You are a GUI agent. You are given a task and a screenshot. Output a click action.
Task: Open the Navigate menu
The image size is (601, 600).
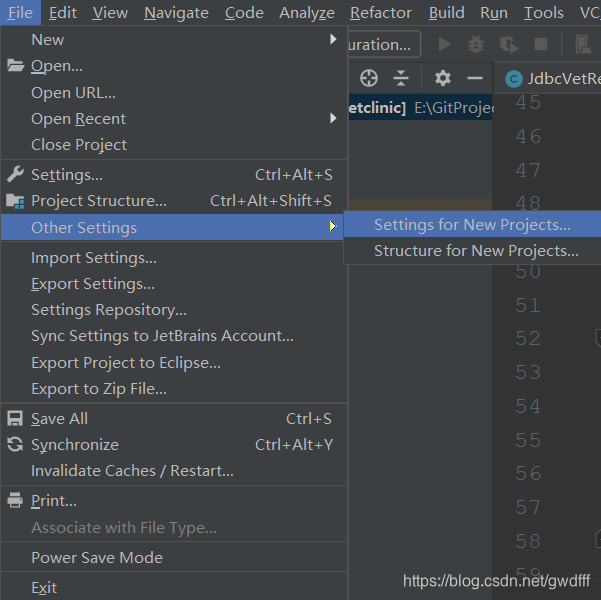176,13
